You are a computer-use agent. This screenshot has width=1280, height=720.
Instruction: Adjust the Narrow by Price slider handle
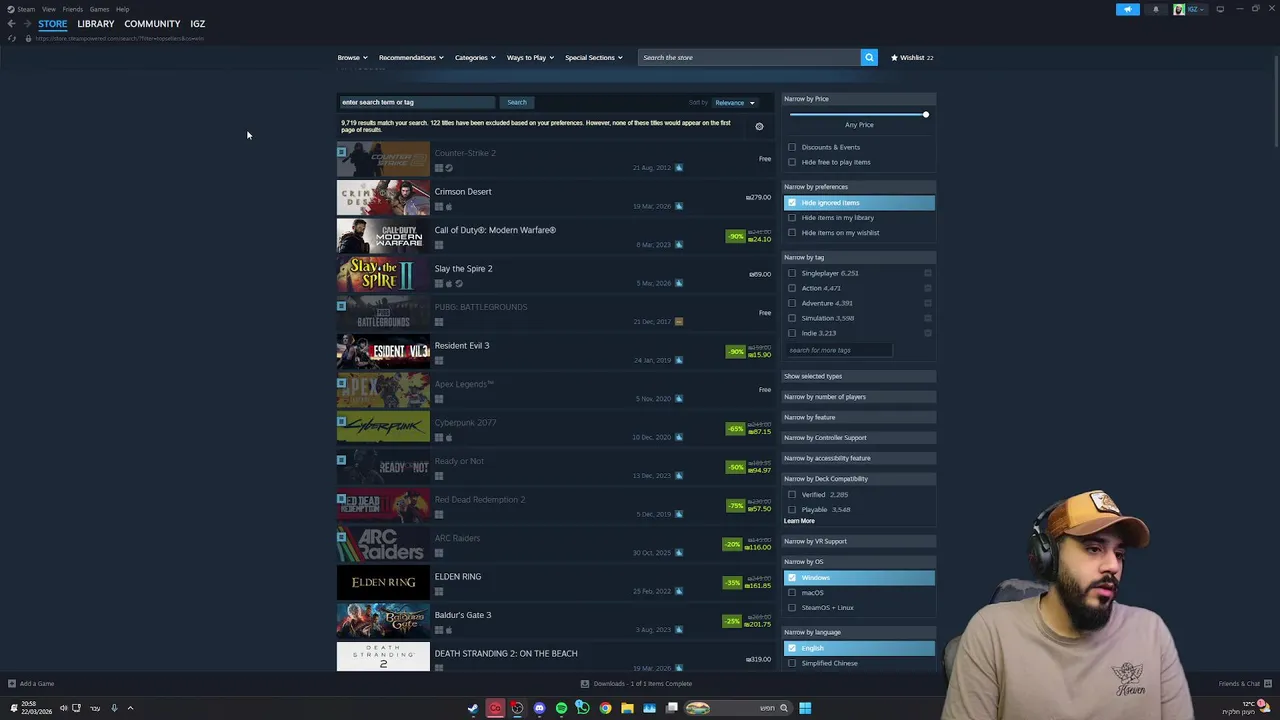click(x=926, y=114)
